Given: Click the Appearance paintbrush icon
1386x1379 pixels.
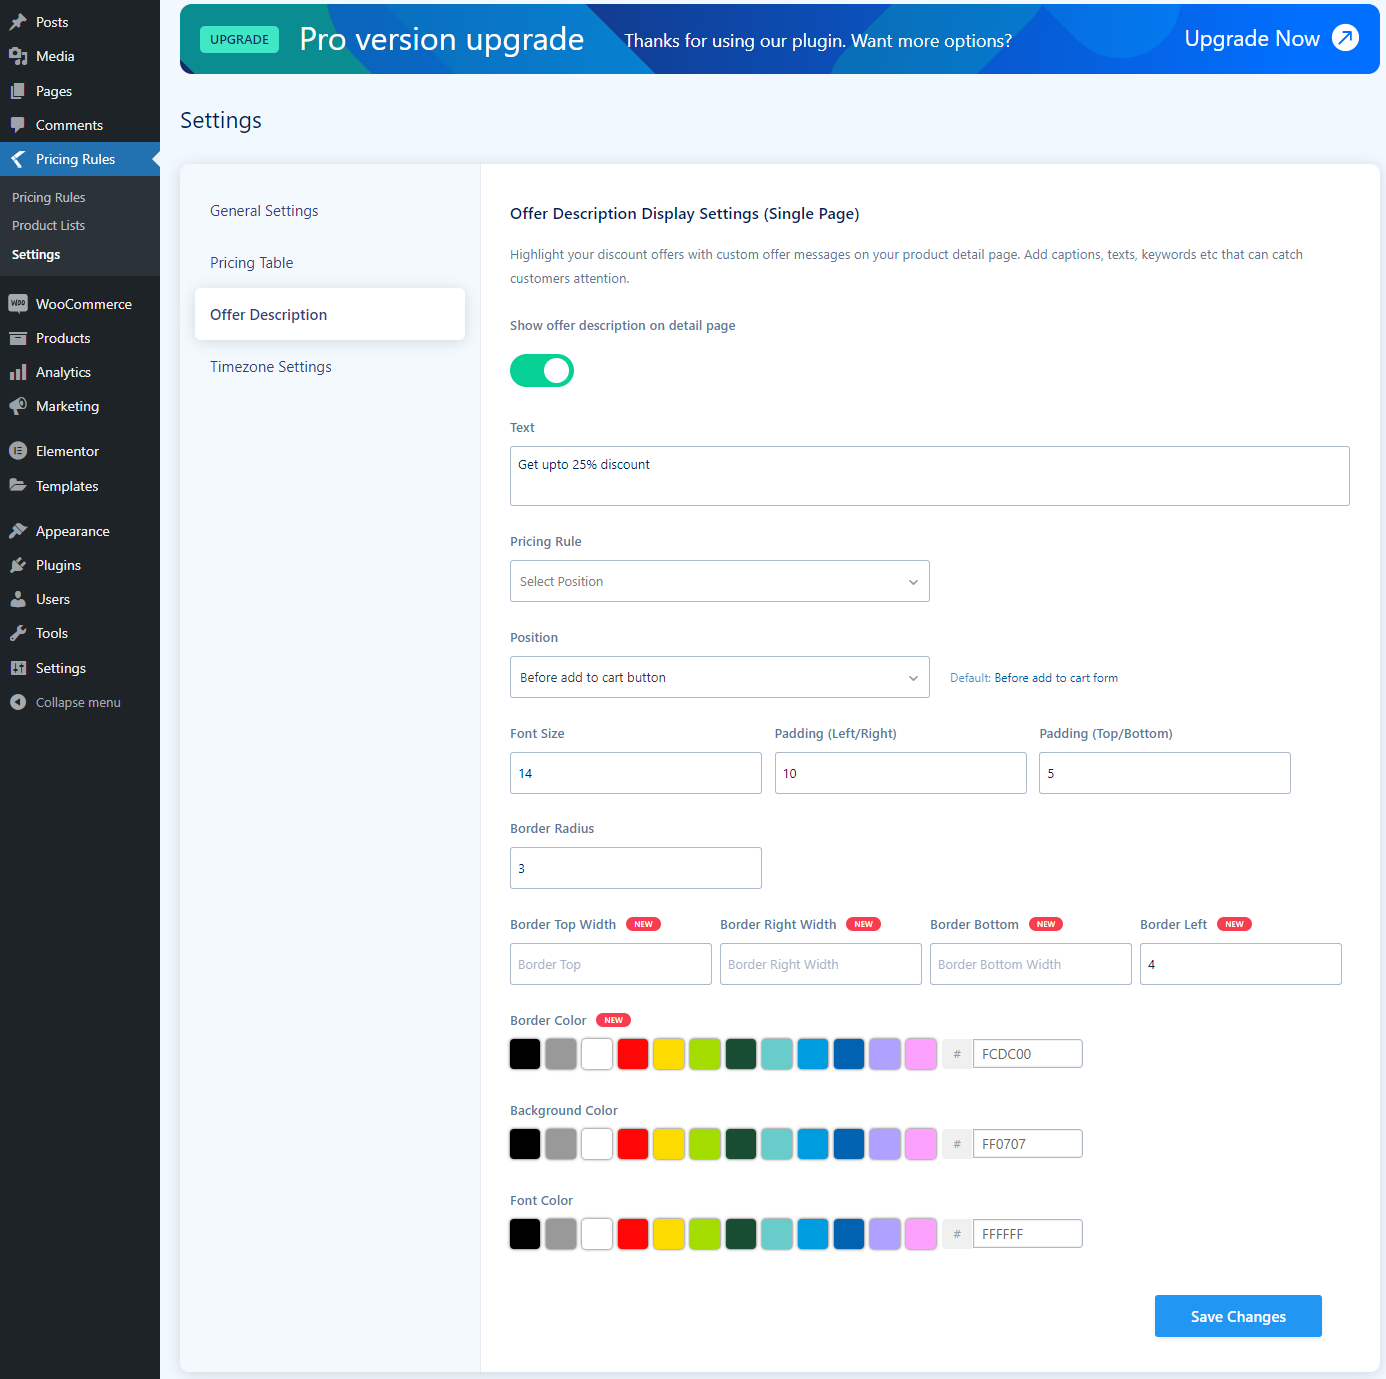Looking at the screenshot, I should (18, 531).
